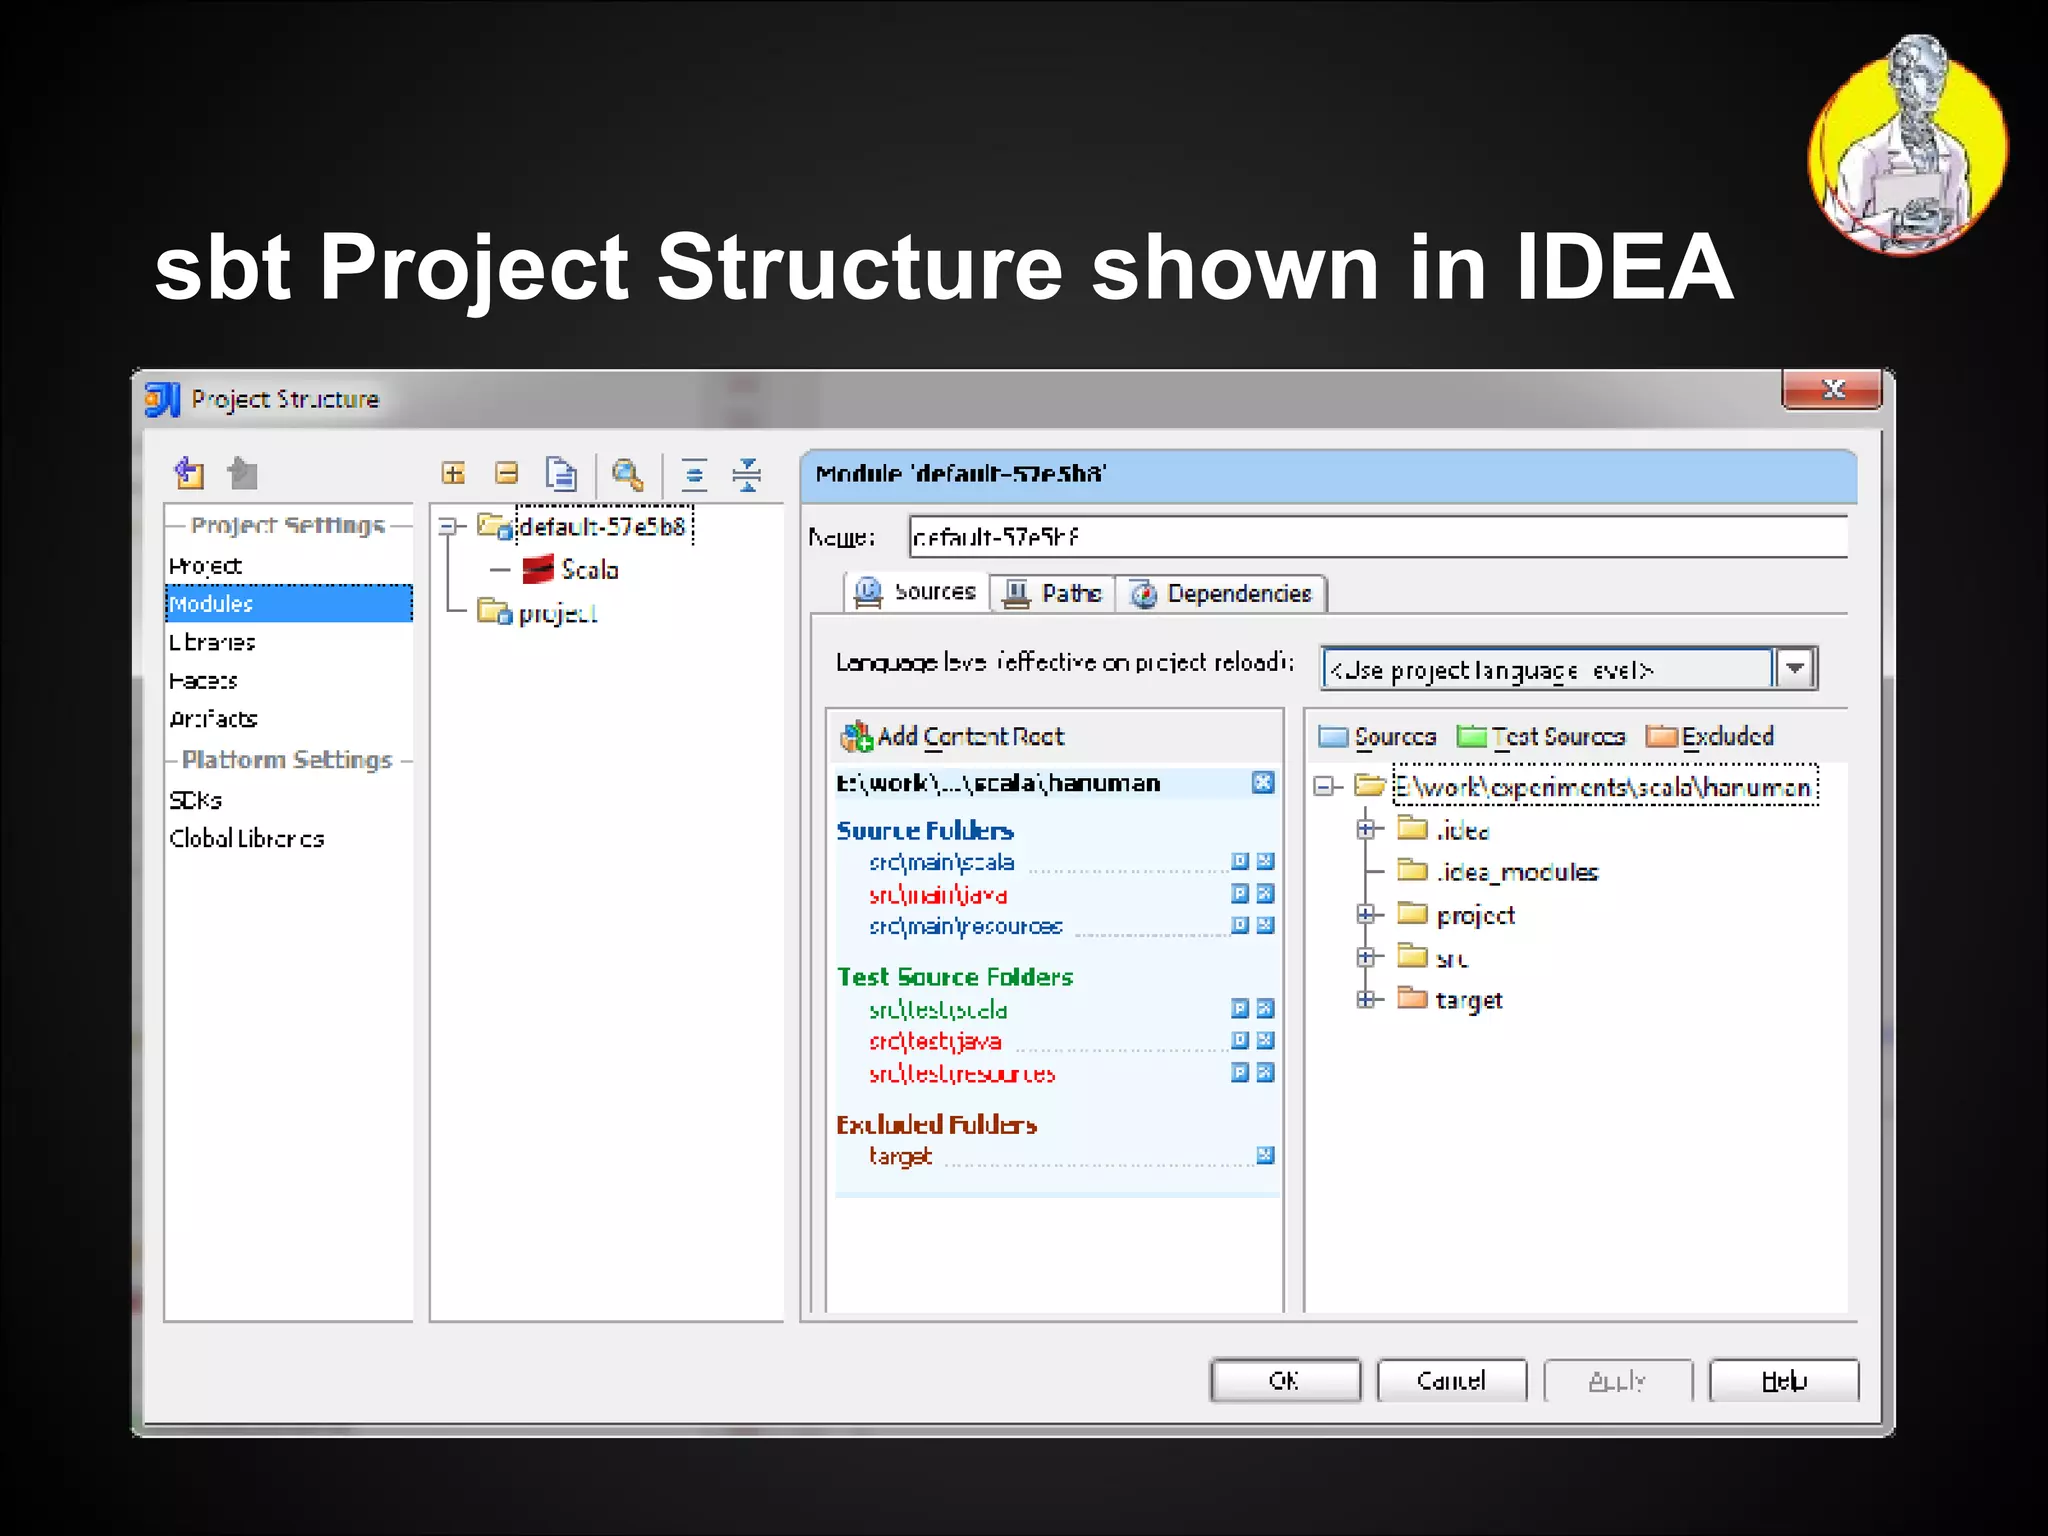The width and height of the screenshot is (2048, 1536).
Task: Unmark src\main\java source folder with X
Action: tap(1265, 893)
